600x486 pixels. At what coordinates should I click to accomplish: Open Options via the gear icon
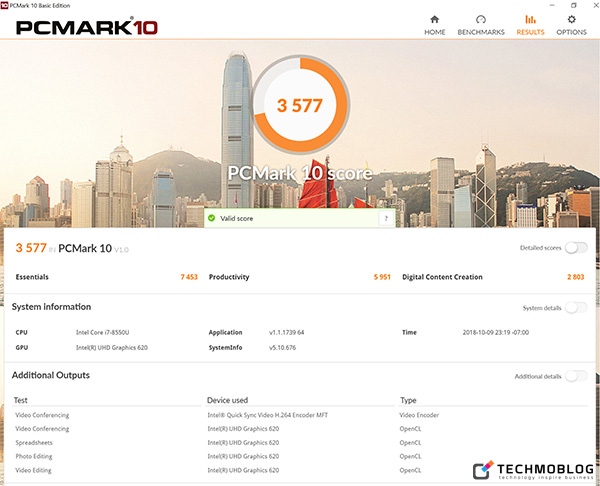click(571, 20)
